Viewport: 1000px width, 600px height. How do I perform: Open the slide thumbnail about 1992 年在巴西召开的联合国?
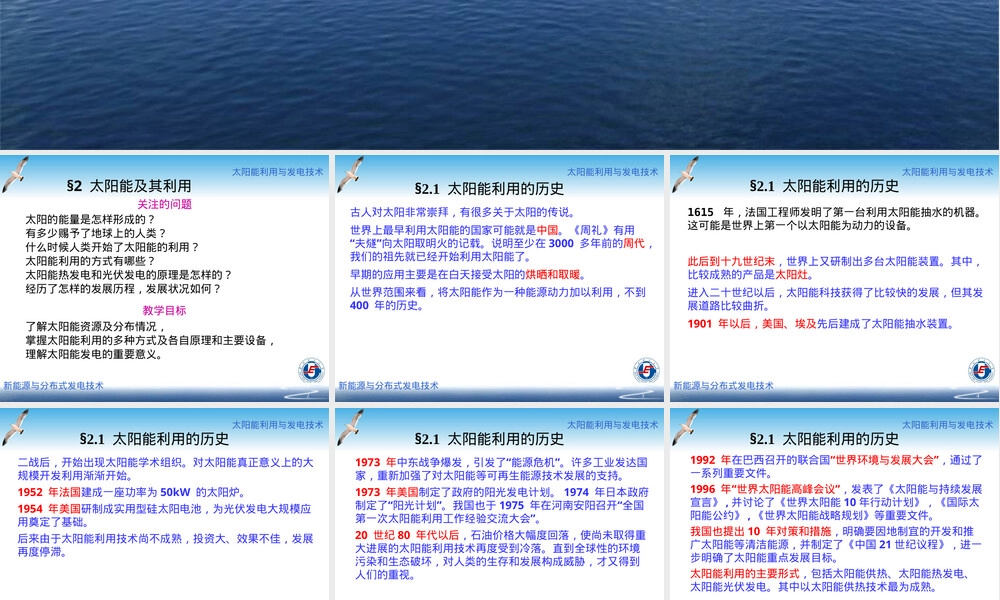pyautogui.click(x=835, y=504)
